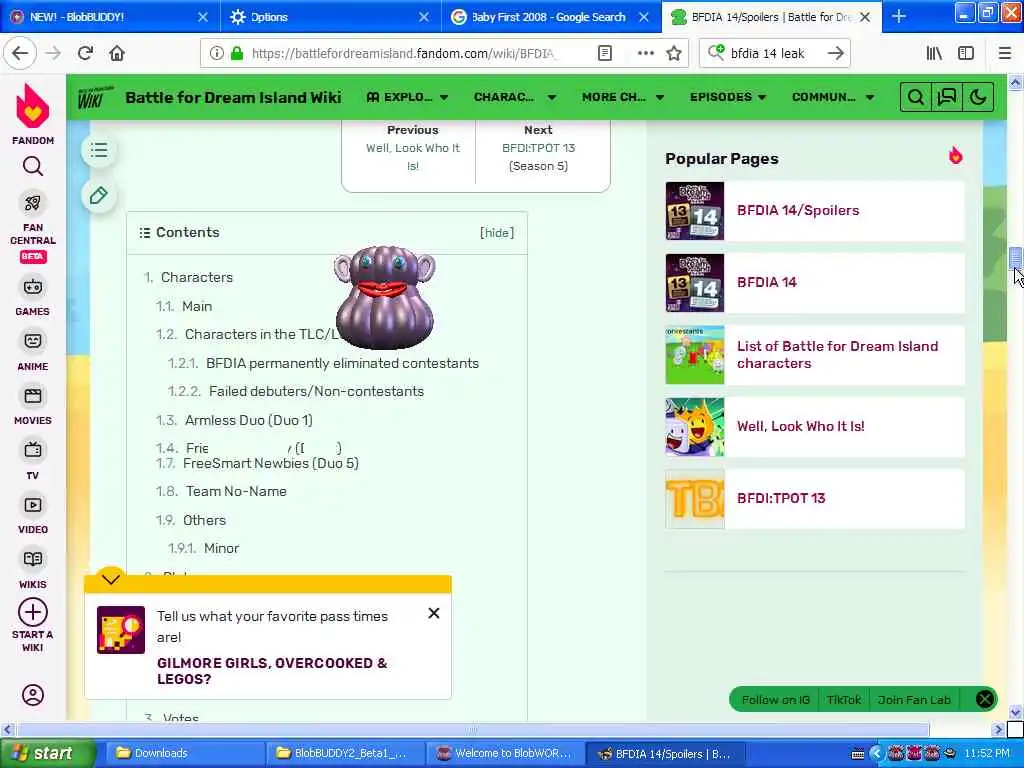Show Firefox sidebars icon
Screen dimensions: 1024x768
[966, 53]
